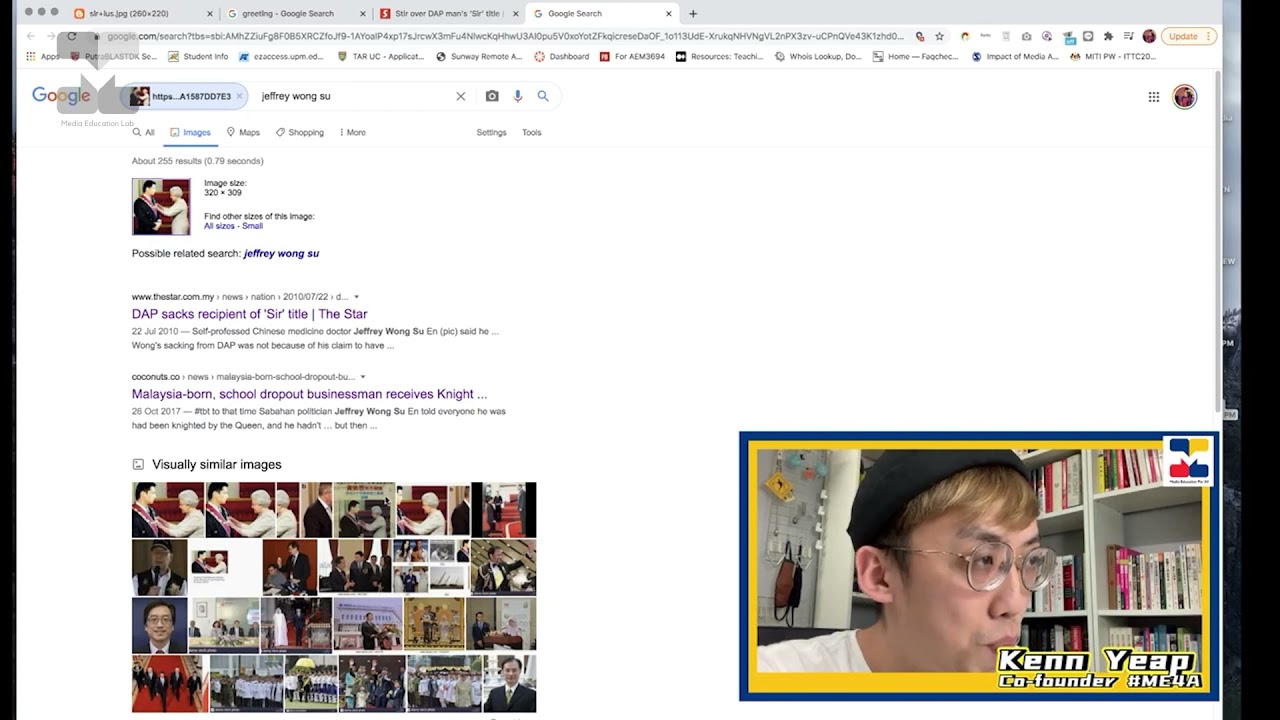Open Whois Lookup bookmark
Viewport: 1280px width, 720px height.
coord(818,57)
